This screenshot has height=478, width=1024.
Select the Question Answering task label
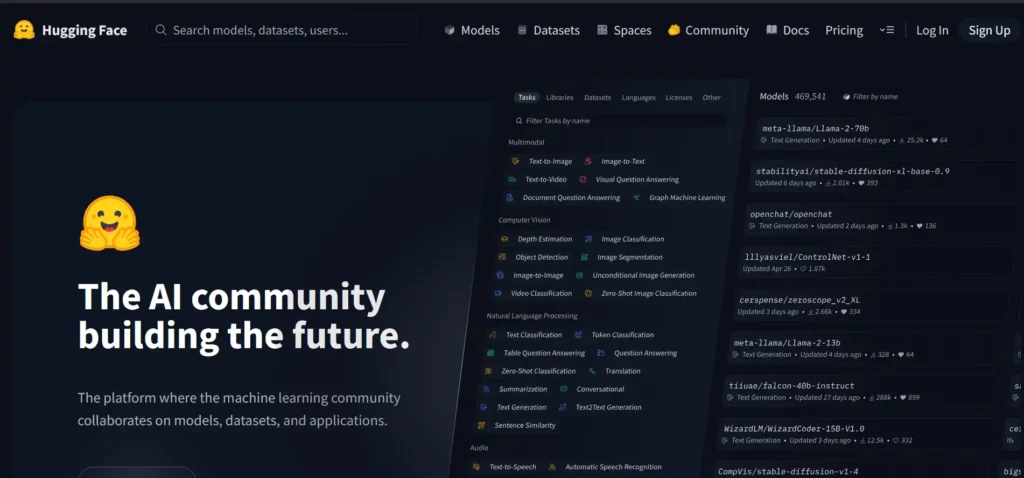click(x=645, y=353)
